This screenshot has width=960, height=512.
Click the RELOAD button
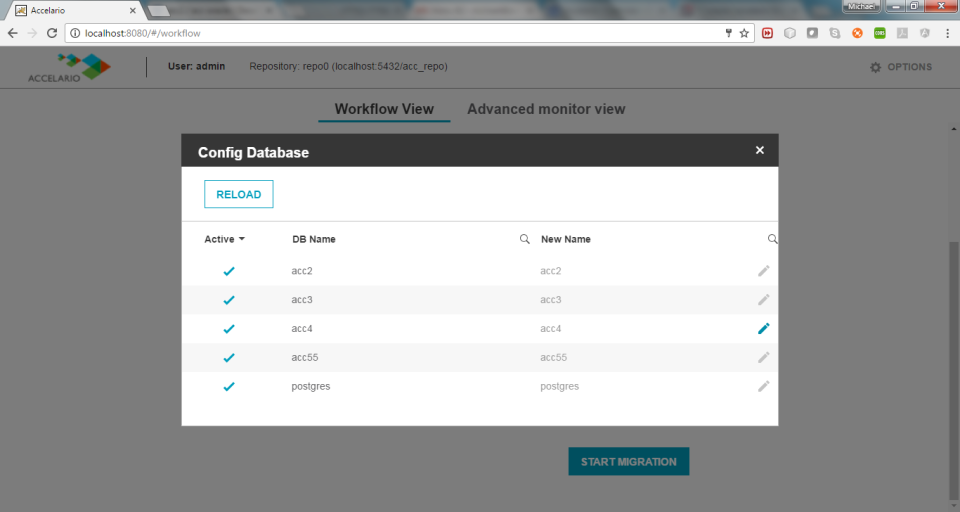pos(239,194)
